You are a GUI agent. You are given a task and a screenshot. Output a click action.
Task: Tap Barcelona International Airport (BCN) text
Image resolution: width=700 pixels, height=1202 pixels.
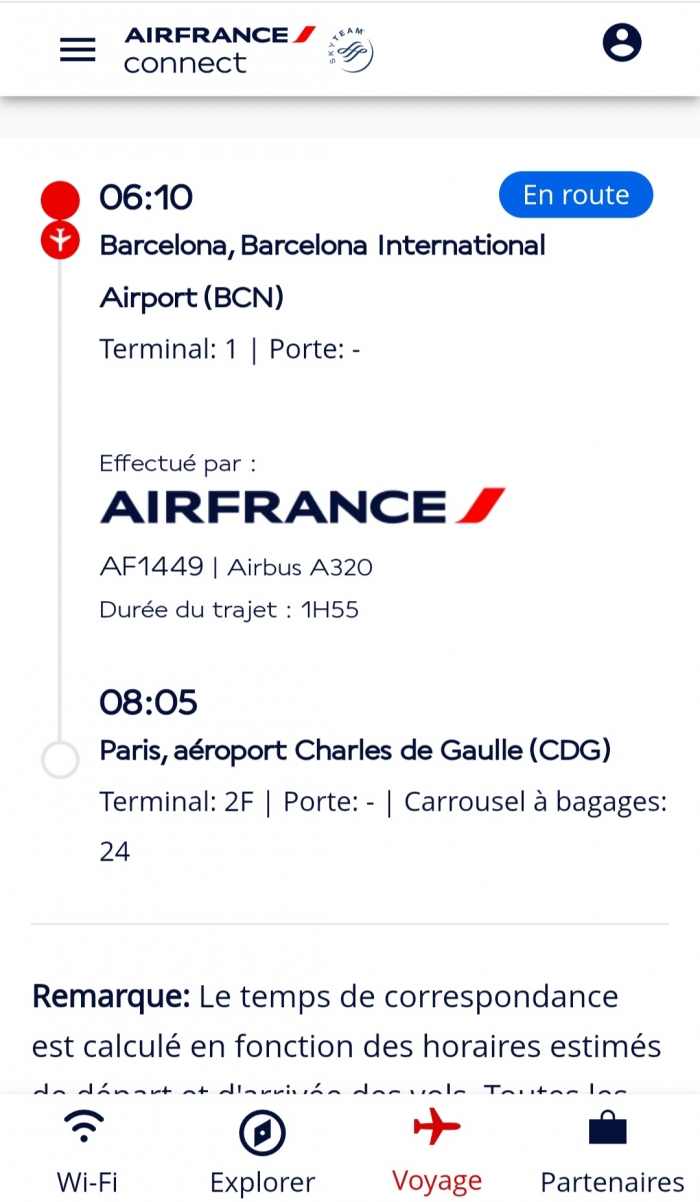[322, 271]
